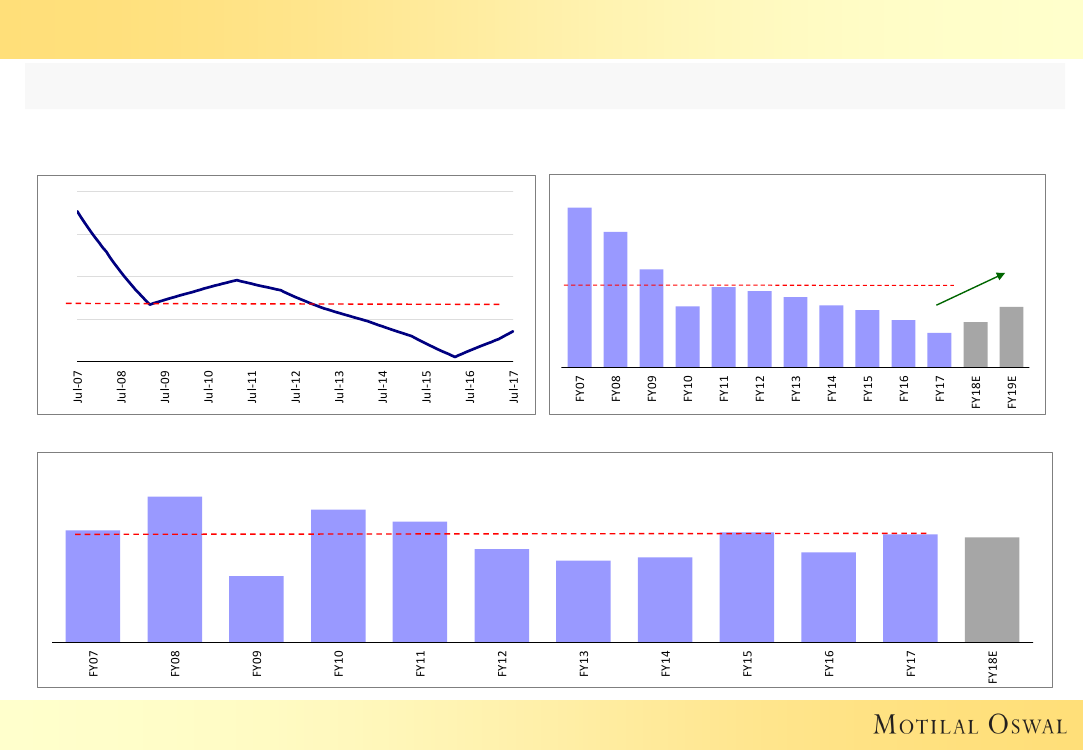Click the gray title bar below header

pyautogui.click(x=544, y=86)
